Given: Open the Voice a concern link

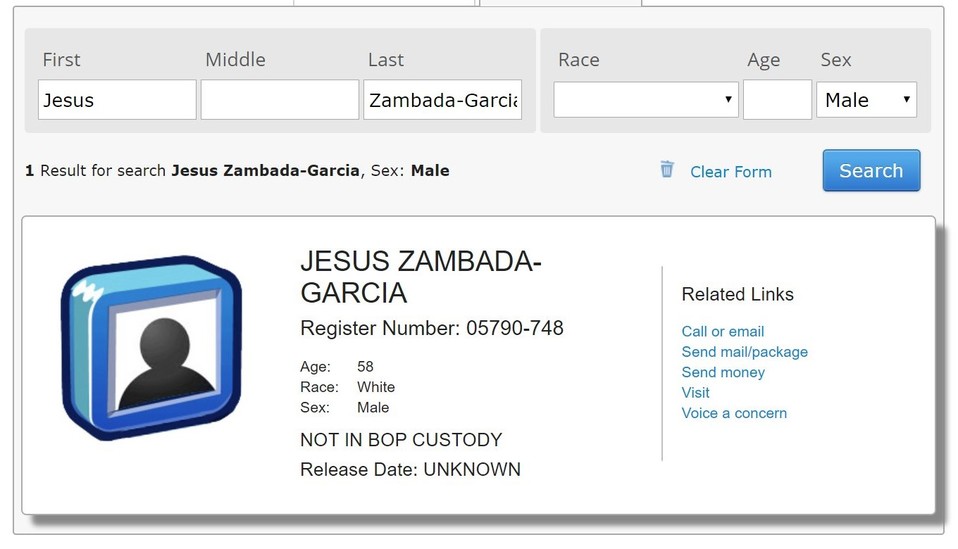Looking at the screenshot, I should (734, 413).
